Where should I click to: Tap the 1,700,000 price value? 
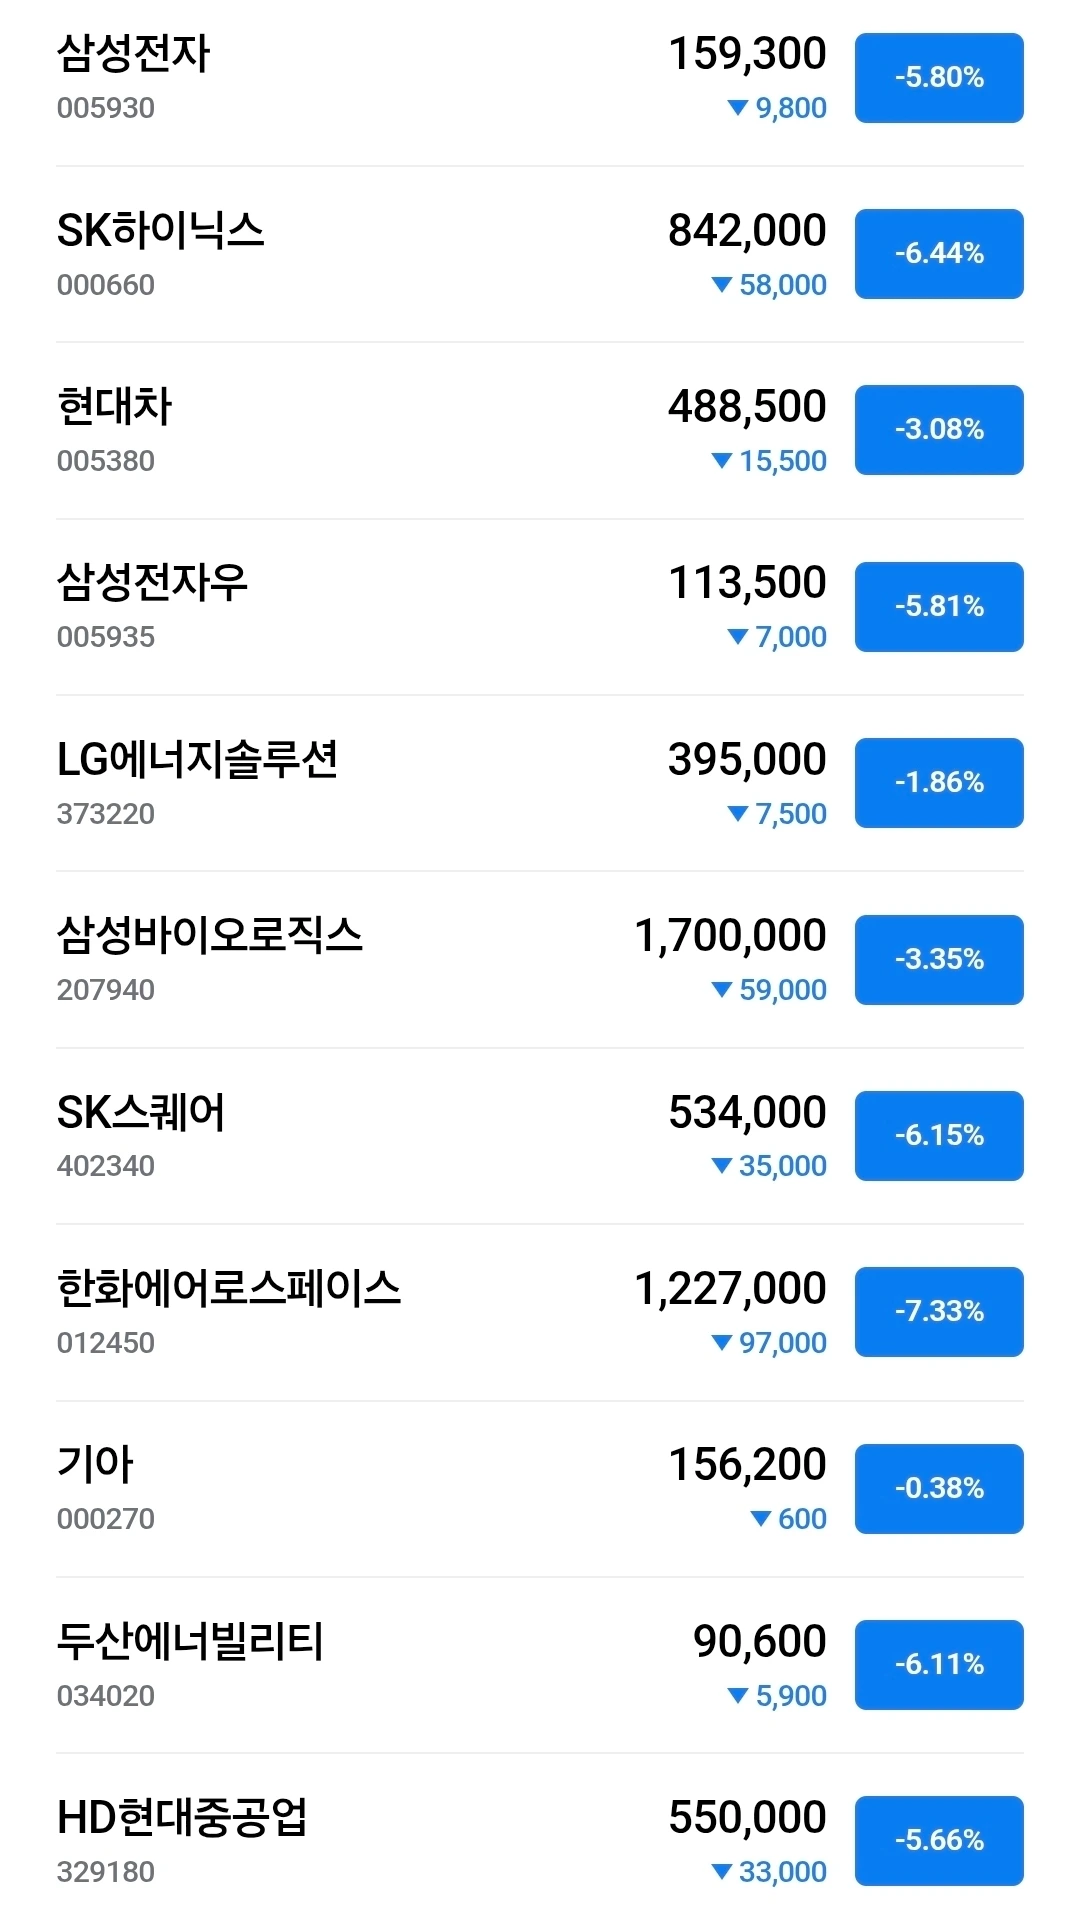[x=730, y=936]
